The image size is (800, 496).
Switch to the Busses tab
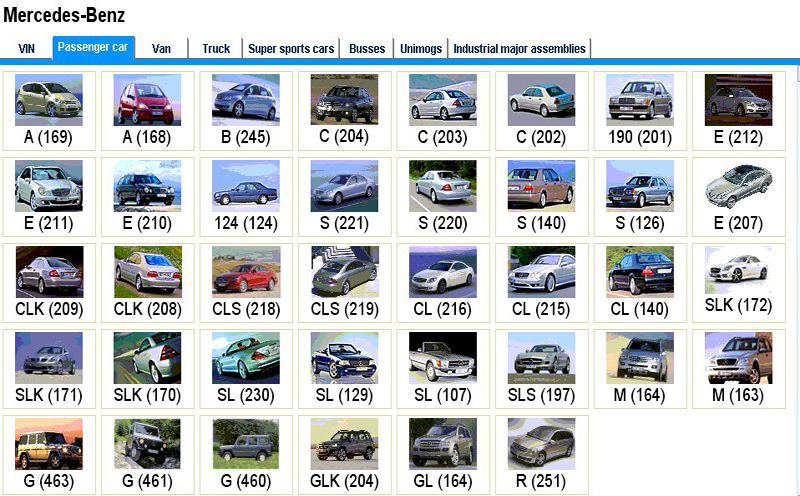tap(367, 48)
